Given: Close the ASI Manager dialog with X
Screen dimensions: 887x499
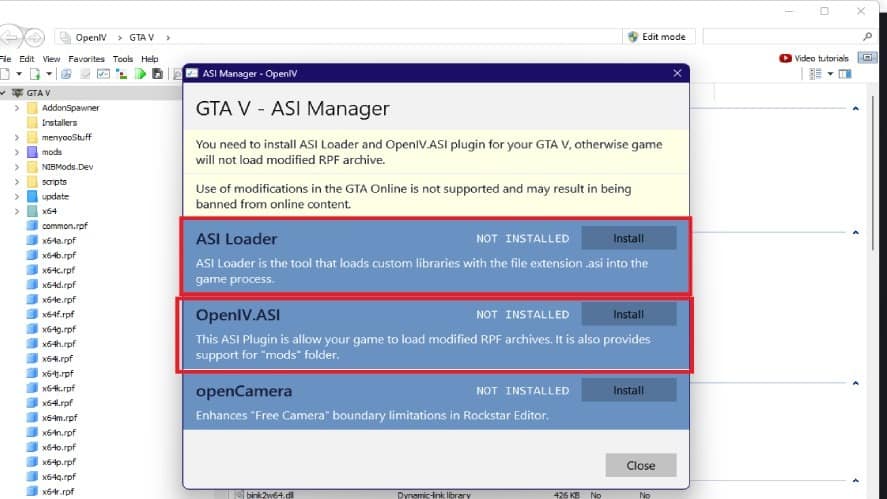Looking at the screenshot, I should click(677, 74).
